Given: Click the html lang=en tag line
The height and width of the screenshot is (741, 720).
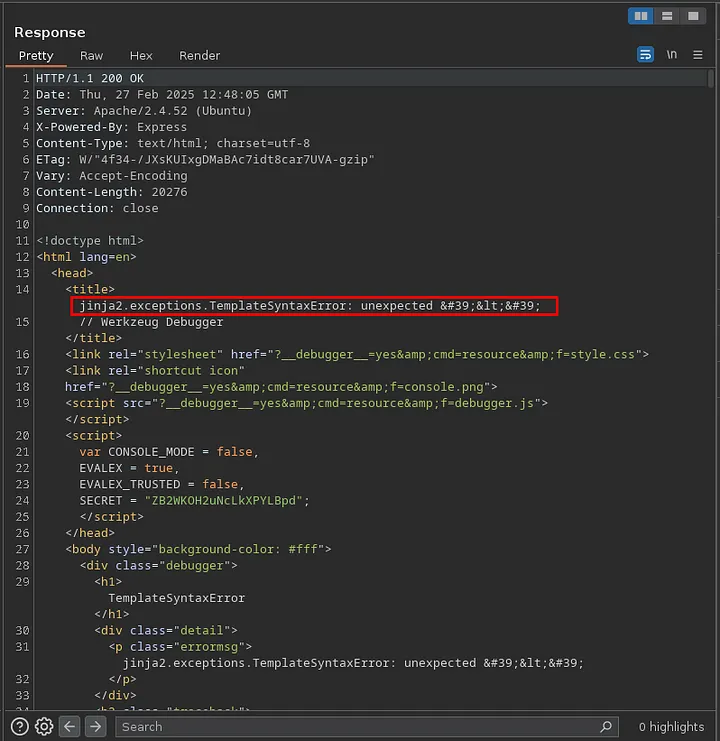Looking at the screenshot, I should (x=86, y=257).
